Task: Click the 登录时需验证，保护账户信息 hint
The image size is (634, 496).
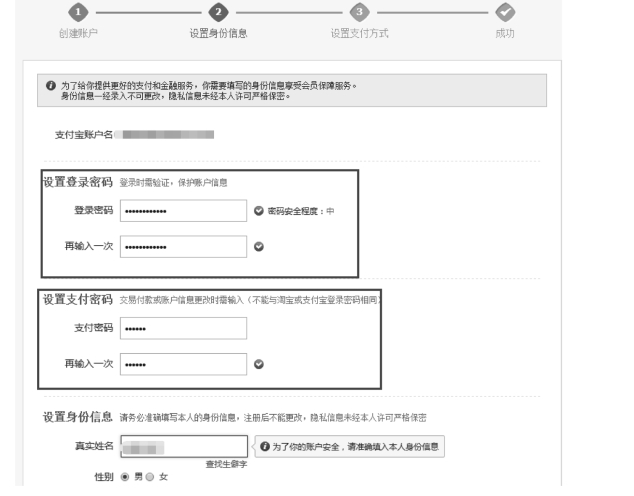Action: coord(173,183)
